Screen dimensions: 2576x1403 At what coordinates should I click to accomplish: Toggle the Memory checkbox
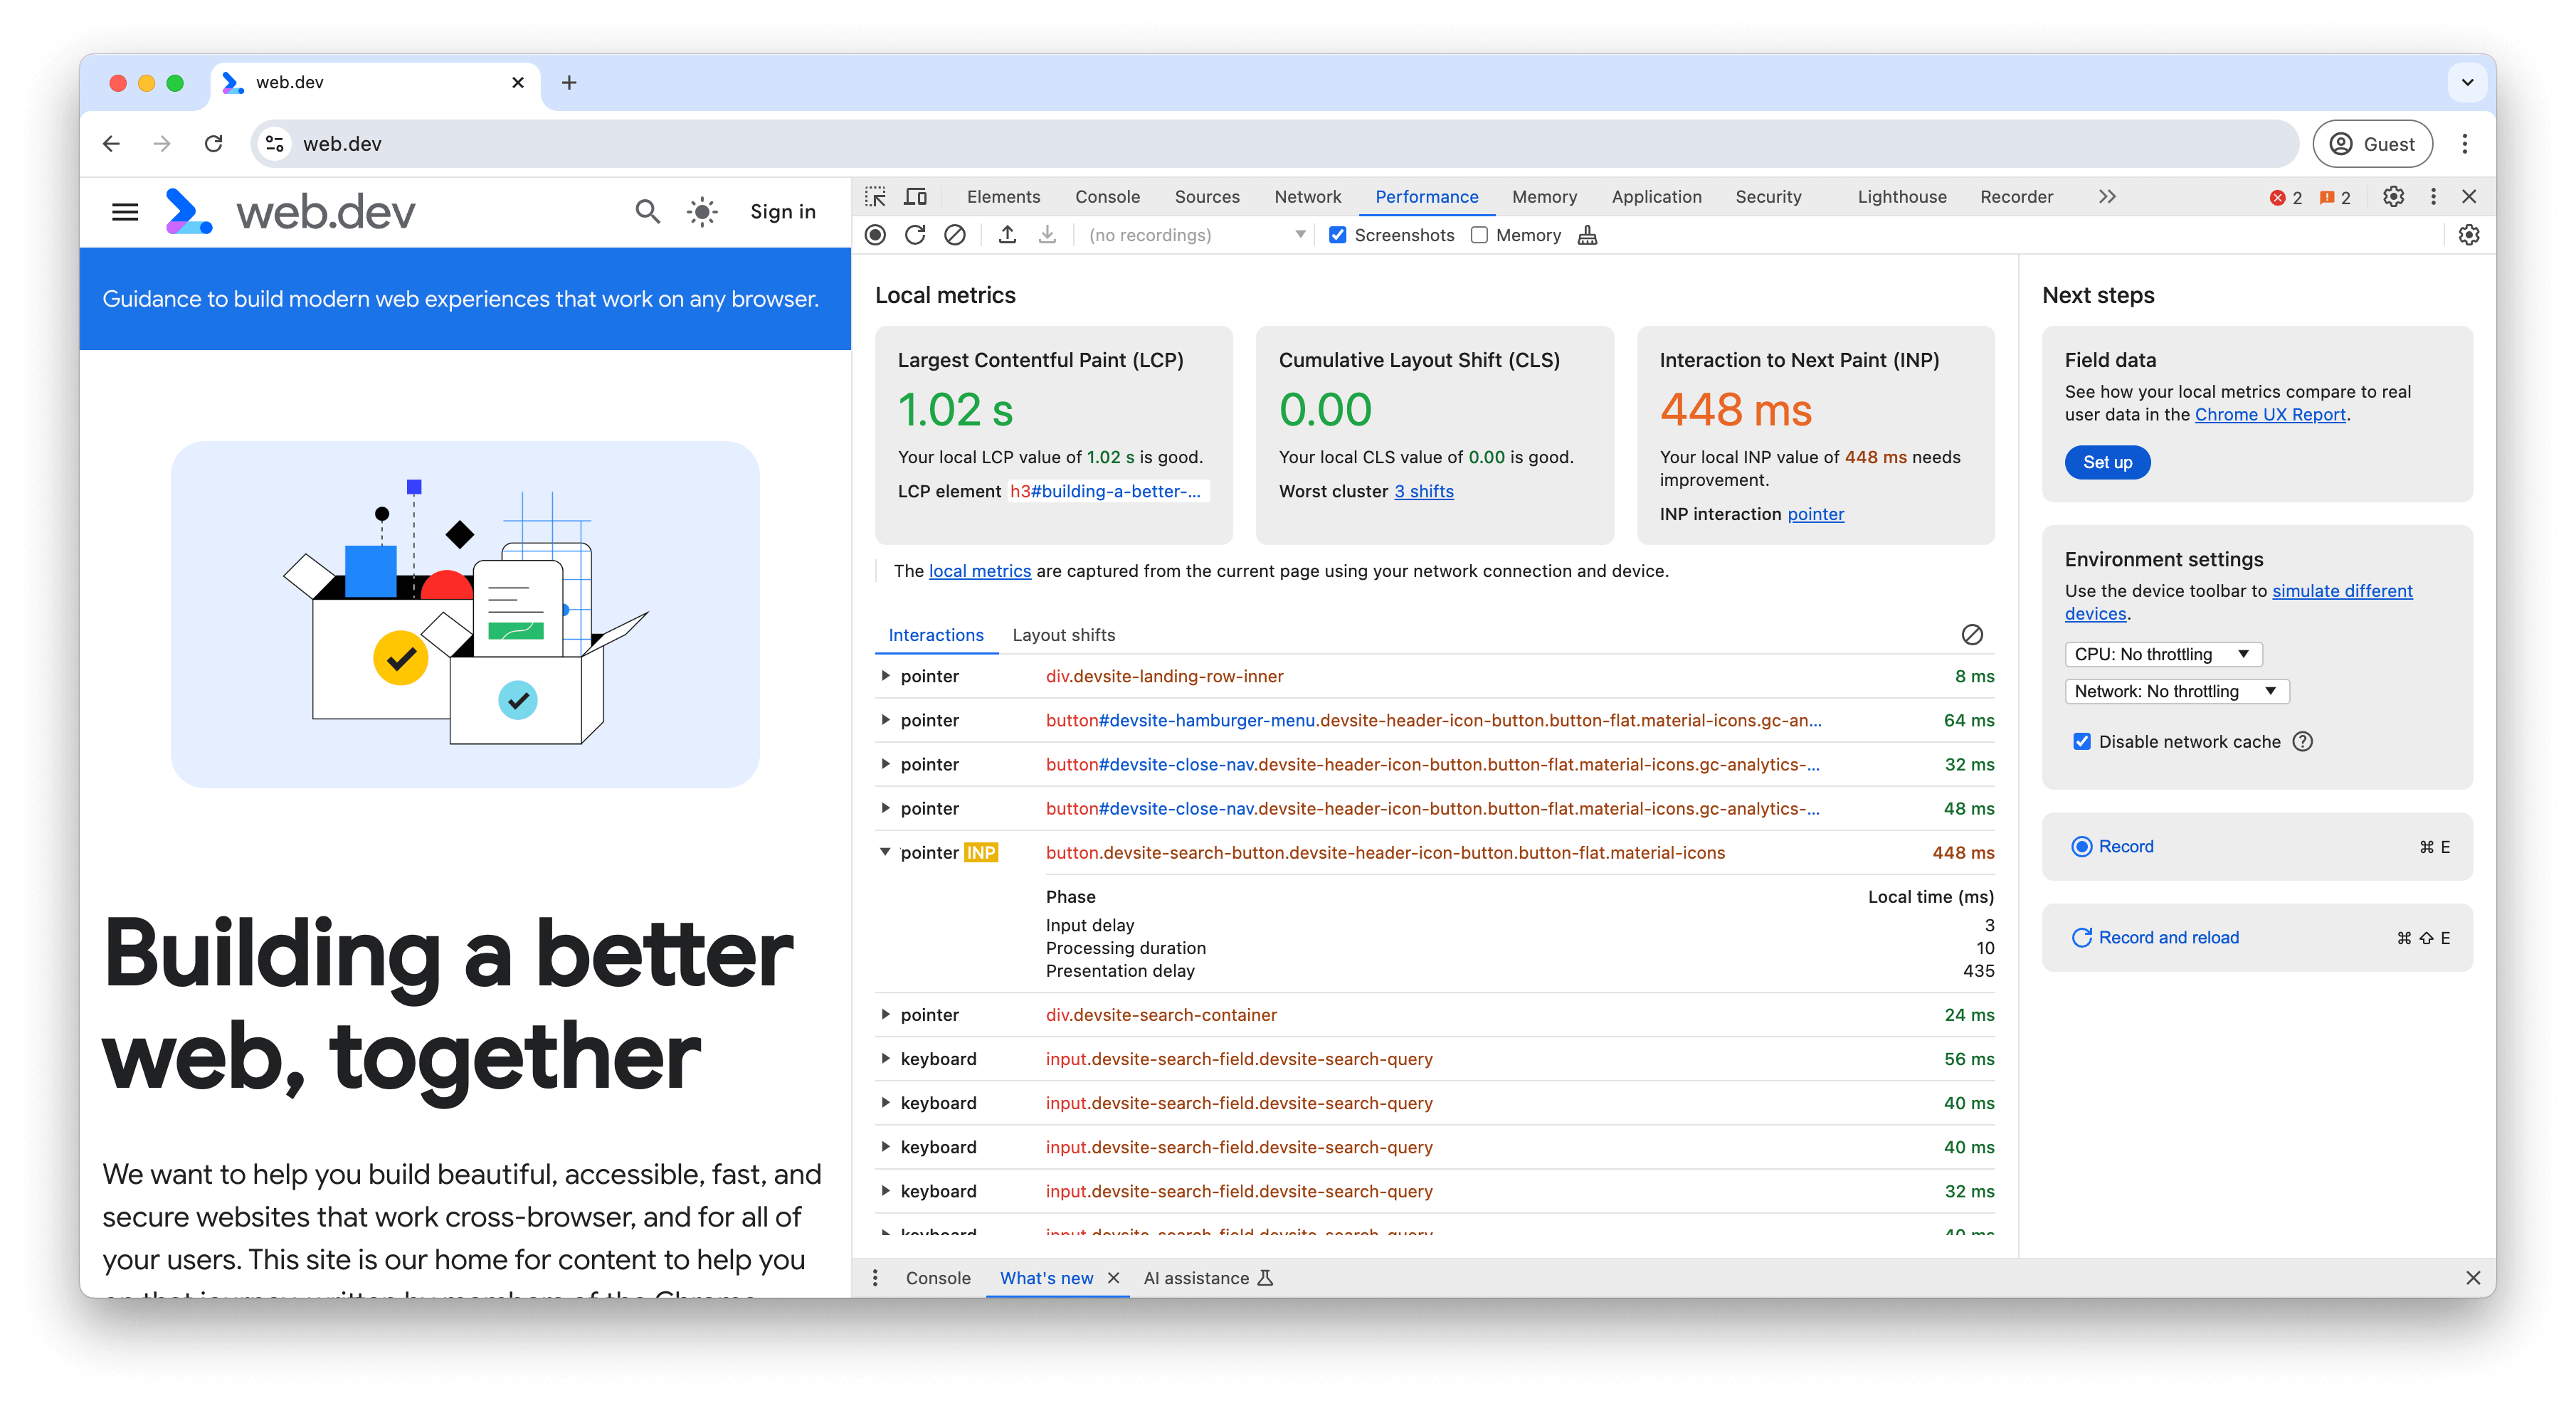click(1482, 235)
